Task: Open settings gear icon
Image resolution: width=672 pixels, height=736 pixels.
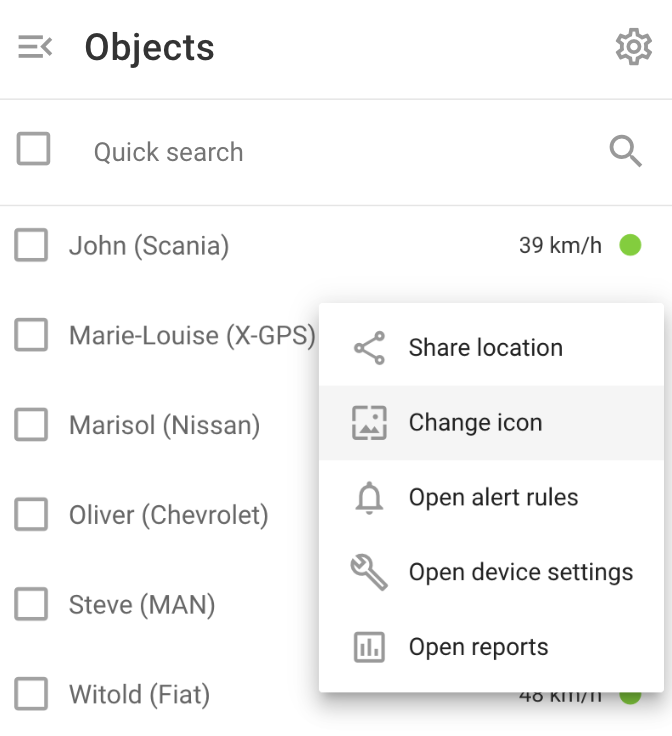Action: click(x=633, y=47)
